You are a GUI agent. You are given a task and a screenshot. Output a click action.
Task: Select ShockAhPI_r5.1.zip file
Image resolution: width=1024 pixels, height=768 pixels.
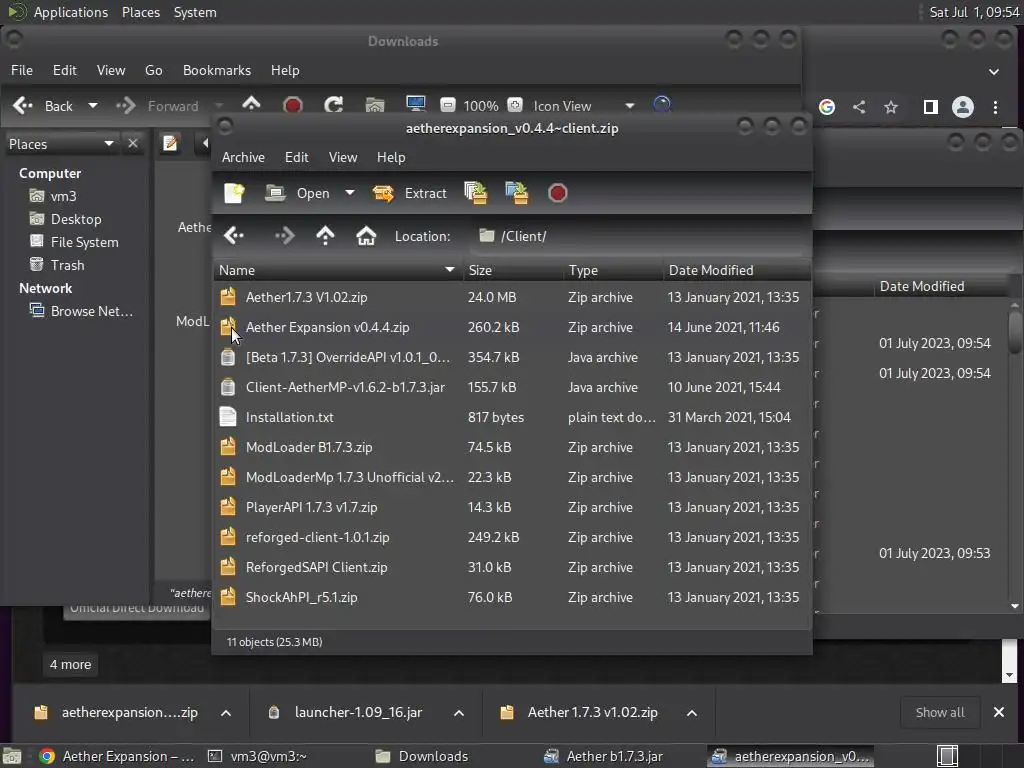[x=512, y=598]
